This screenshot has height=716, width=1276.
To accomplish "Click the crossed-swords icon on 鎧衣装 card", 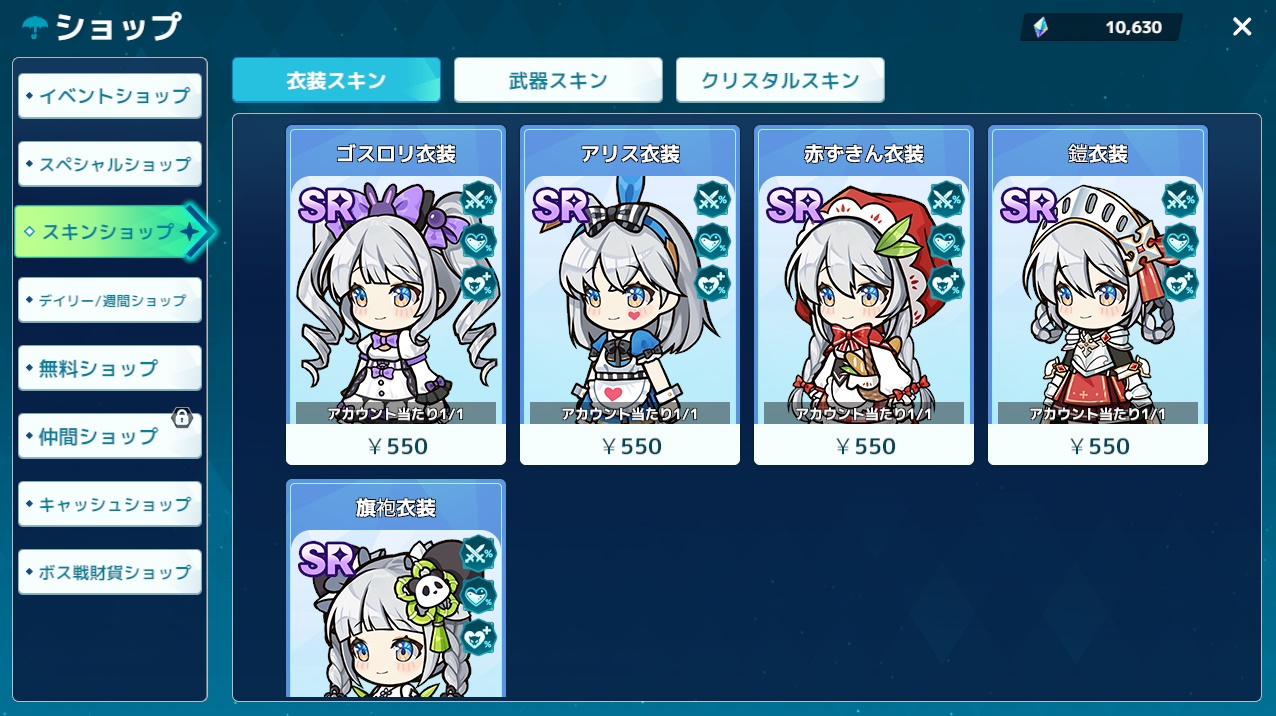I will (1181, 199).
